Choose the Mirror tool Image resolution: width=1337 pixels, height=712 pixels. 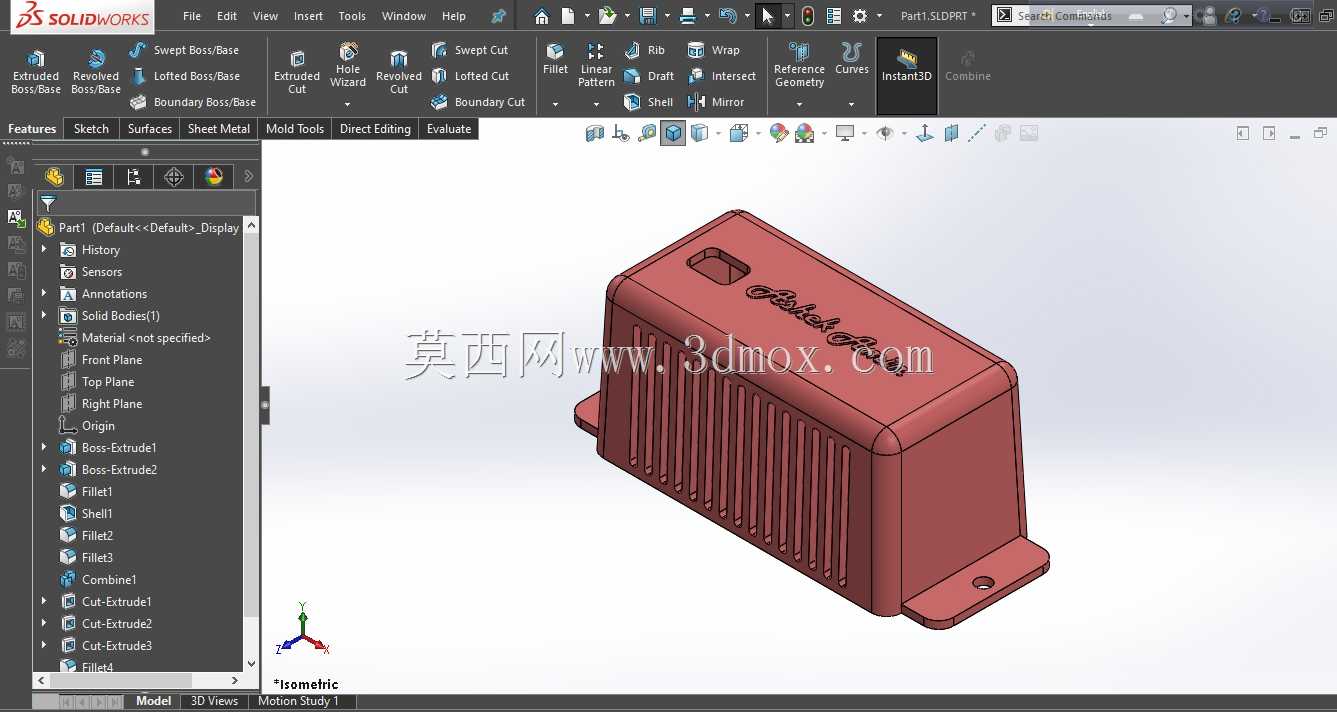pyautogui.click(x=716, y=102)
